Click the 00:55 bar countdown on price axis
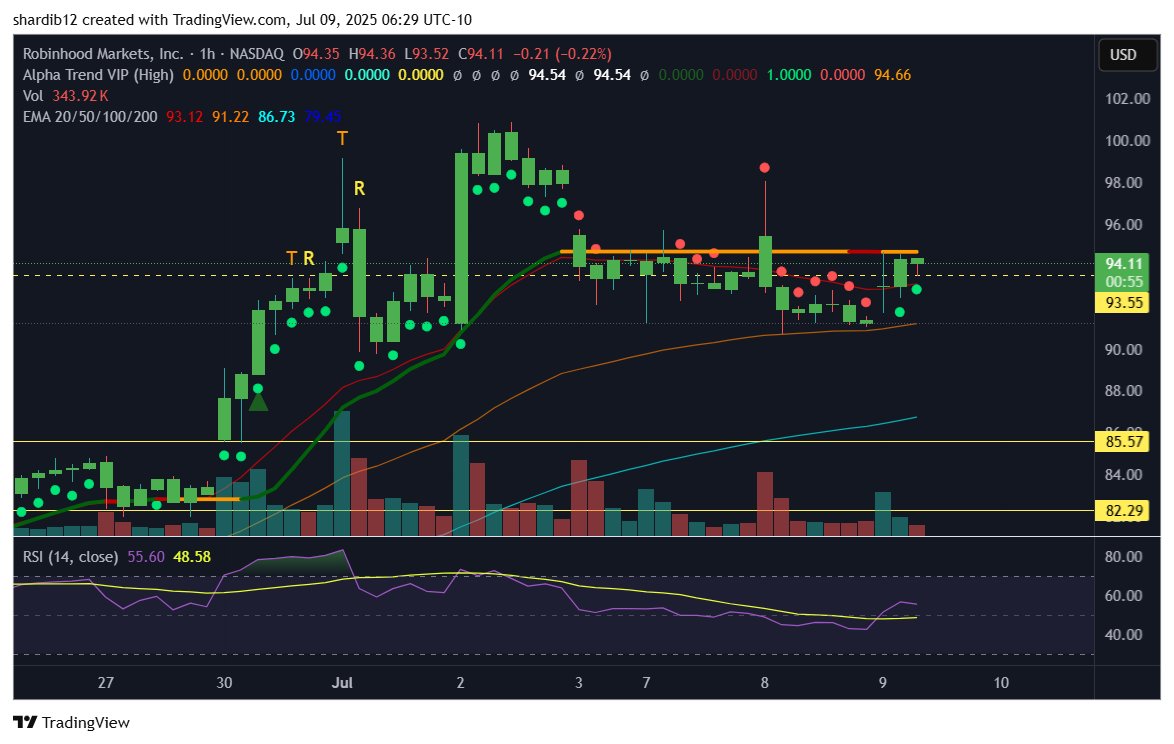 tap(1125, 282)
